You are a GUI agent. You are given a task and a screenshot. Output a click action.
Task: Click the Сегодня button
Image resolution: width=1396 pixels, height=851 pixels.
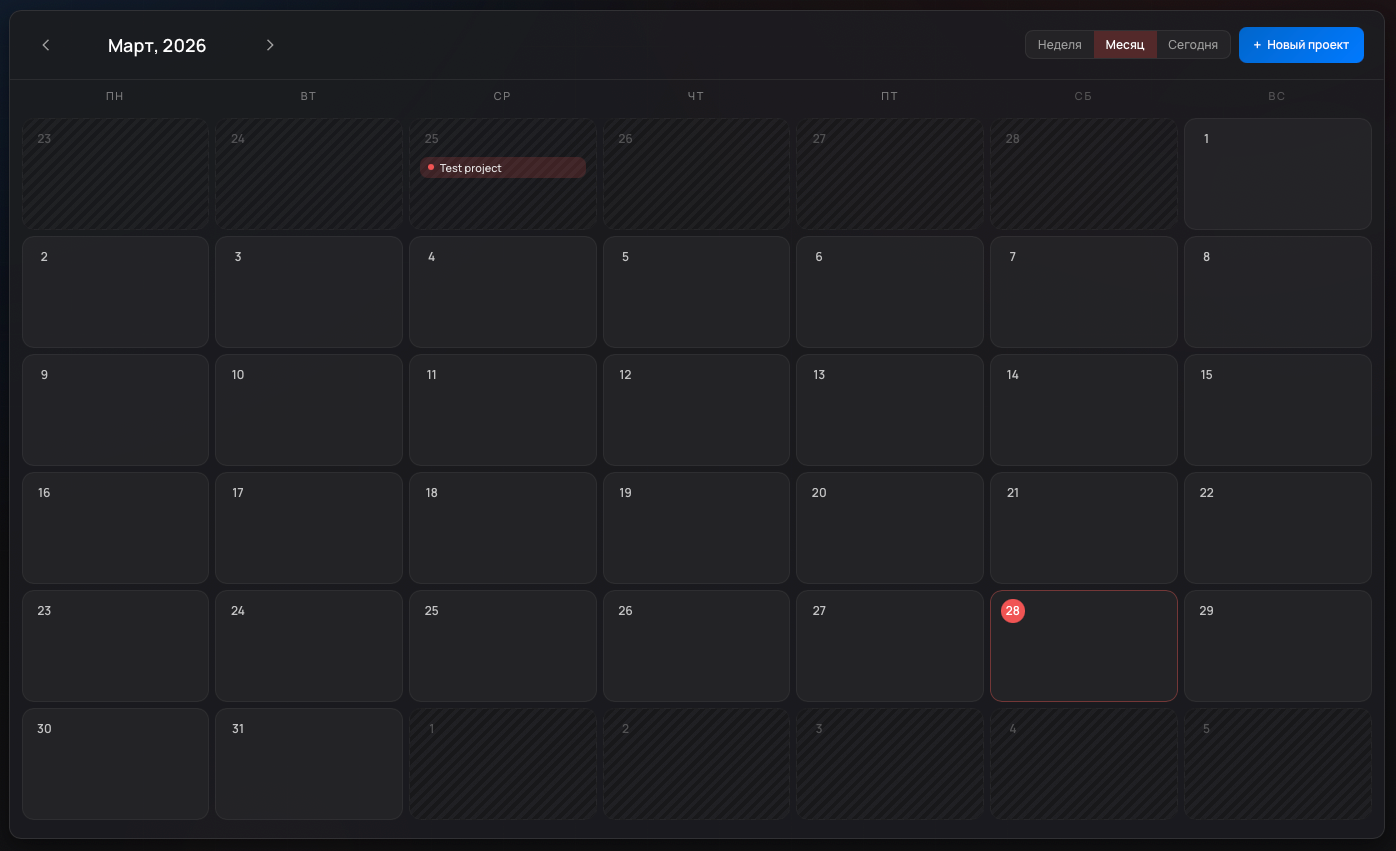pyautogui.click(x=1192, y=44)
